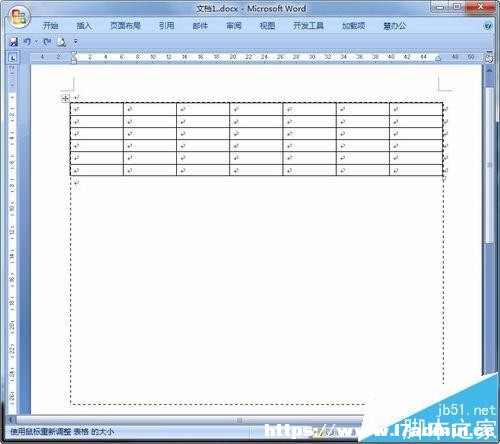500x444 pixels.
Task: Open the round Office button menu
Action: (19, 17)
